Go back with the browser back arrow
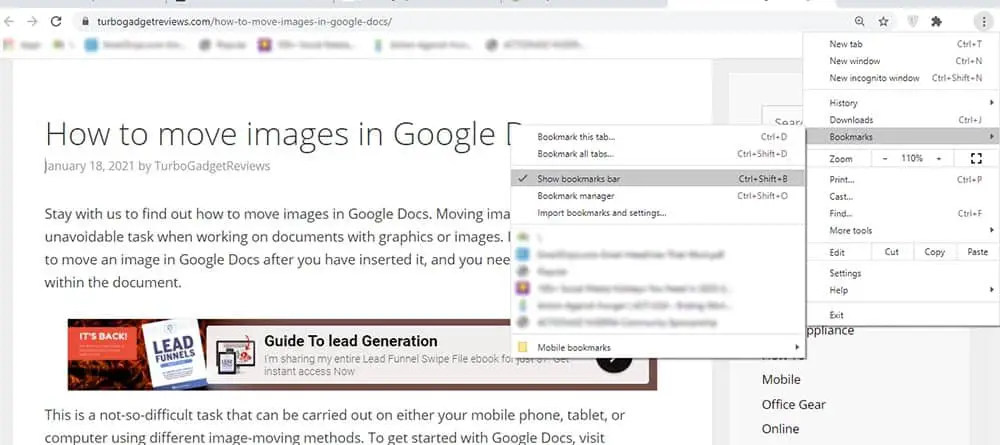Image resolution: width=1000 pixels, height=445 pixels. (x=9, y=22)
